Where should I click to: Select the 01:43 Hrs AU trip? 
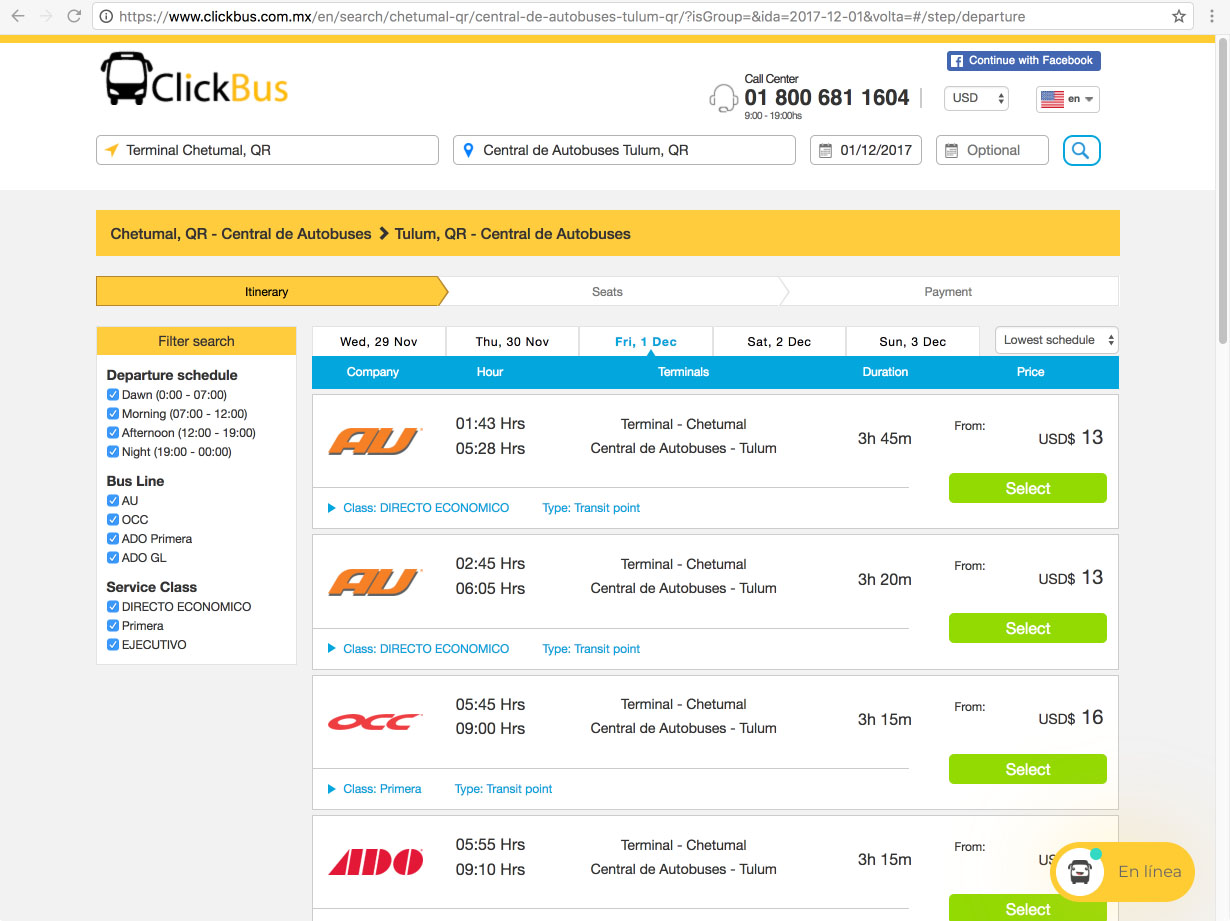1028,488
